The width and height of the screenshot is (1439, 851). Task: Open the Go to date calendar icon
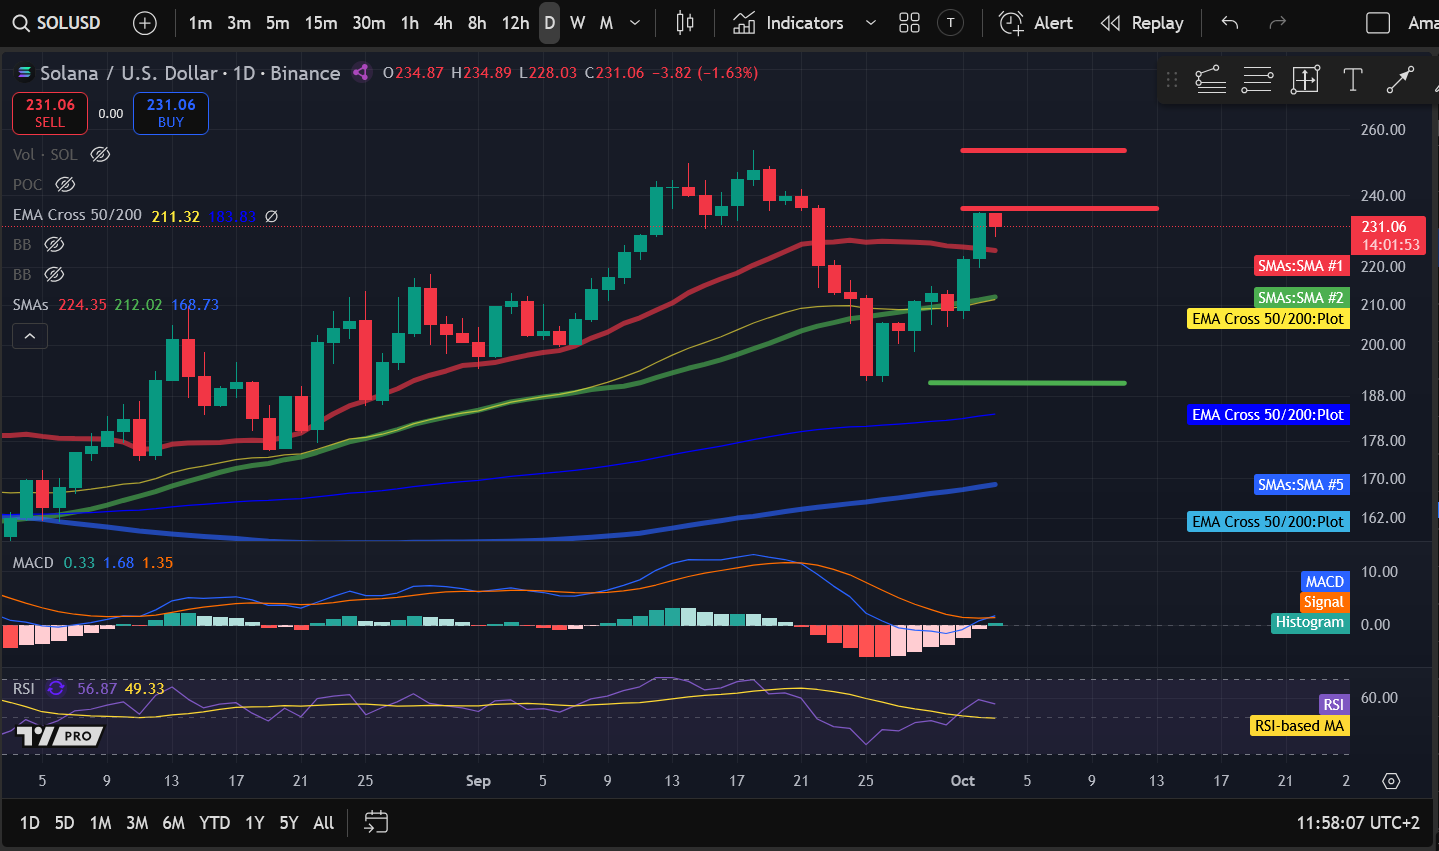[x=376, y=823]
